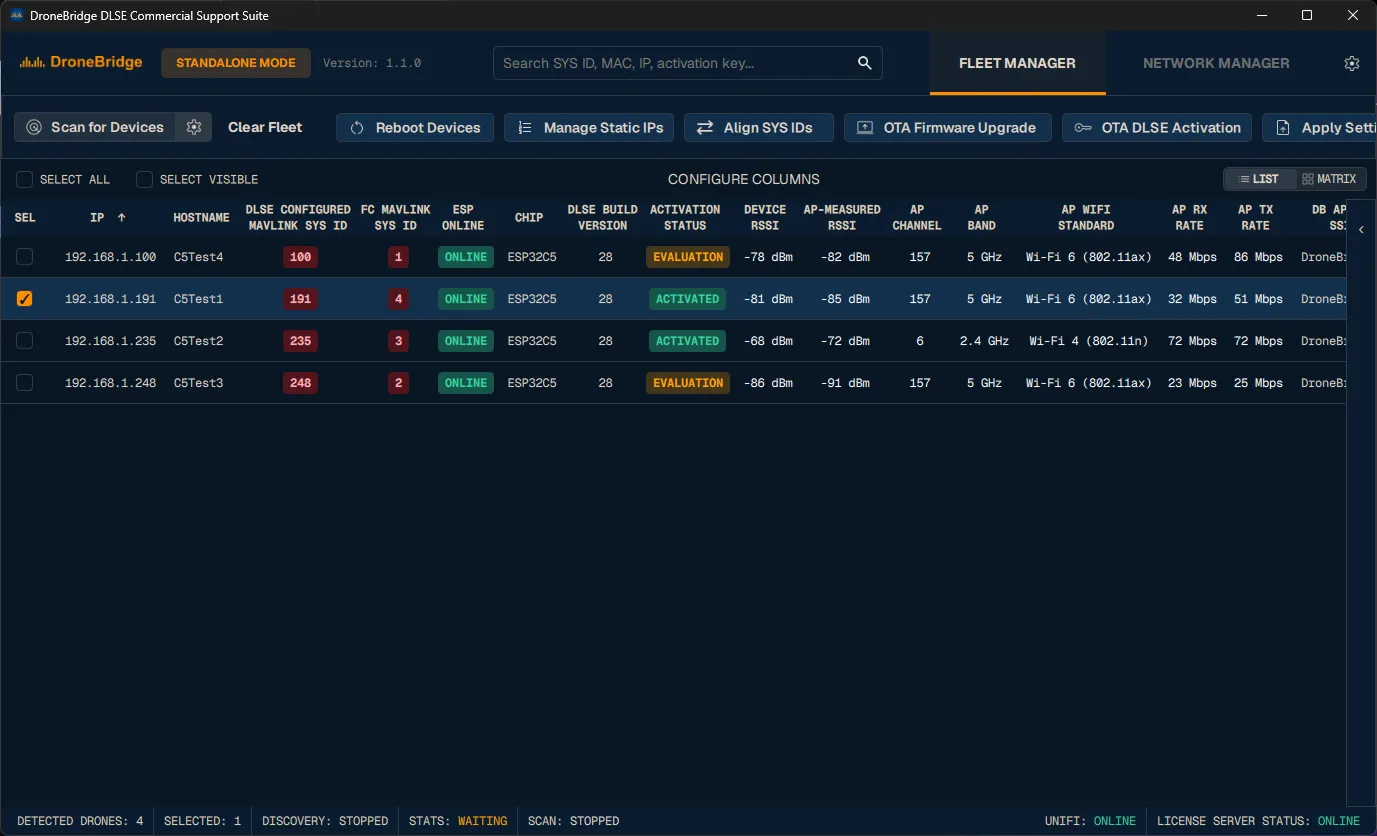Click the Clear Fleet button
Image resolution: width=1377 pixels, height=836 pixels.
tap(265, 127)
